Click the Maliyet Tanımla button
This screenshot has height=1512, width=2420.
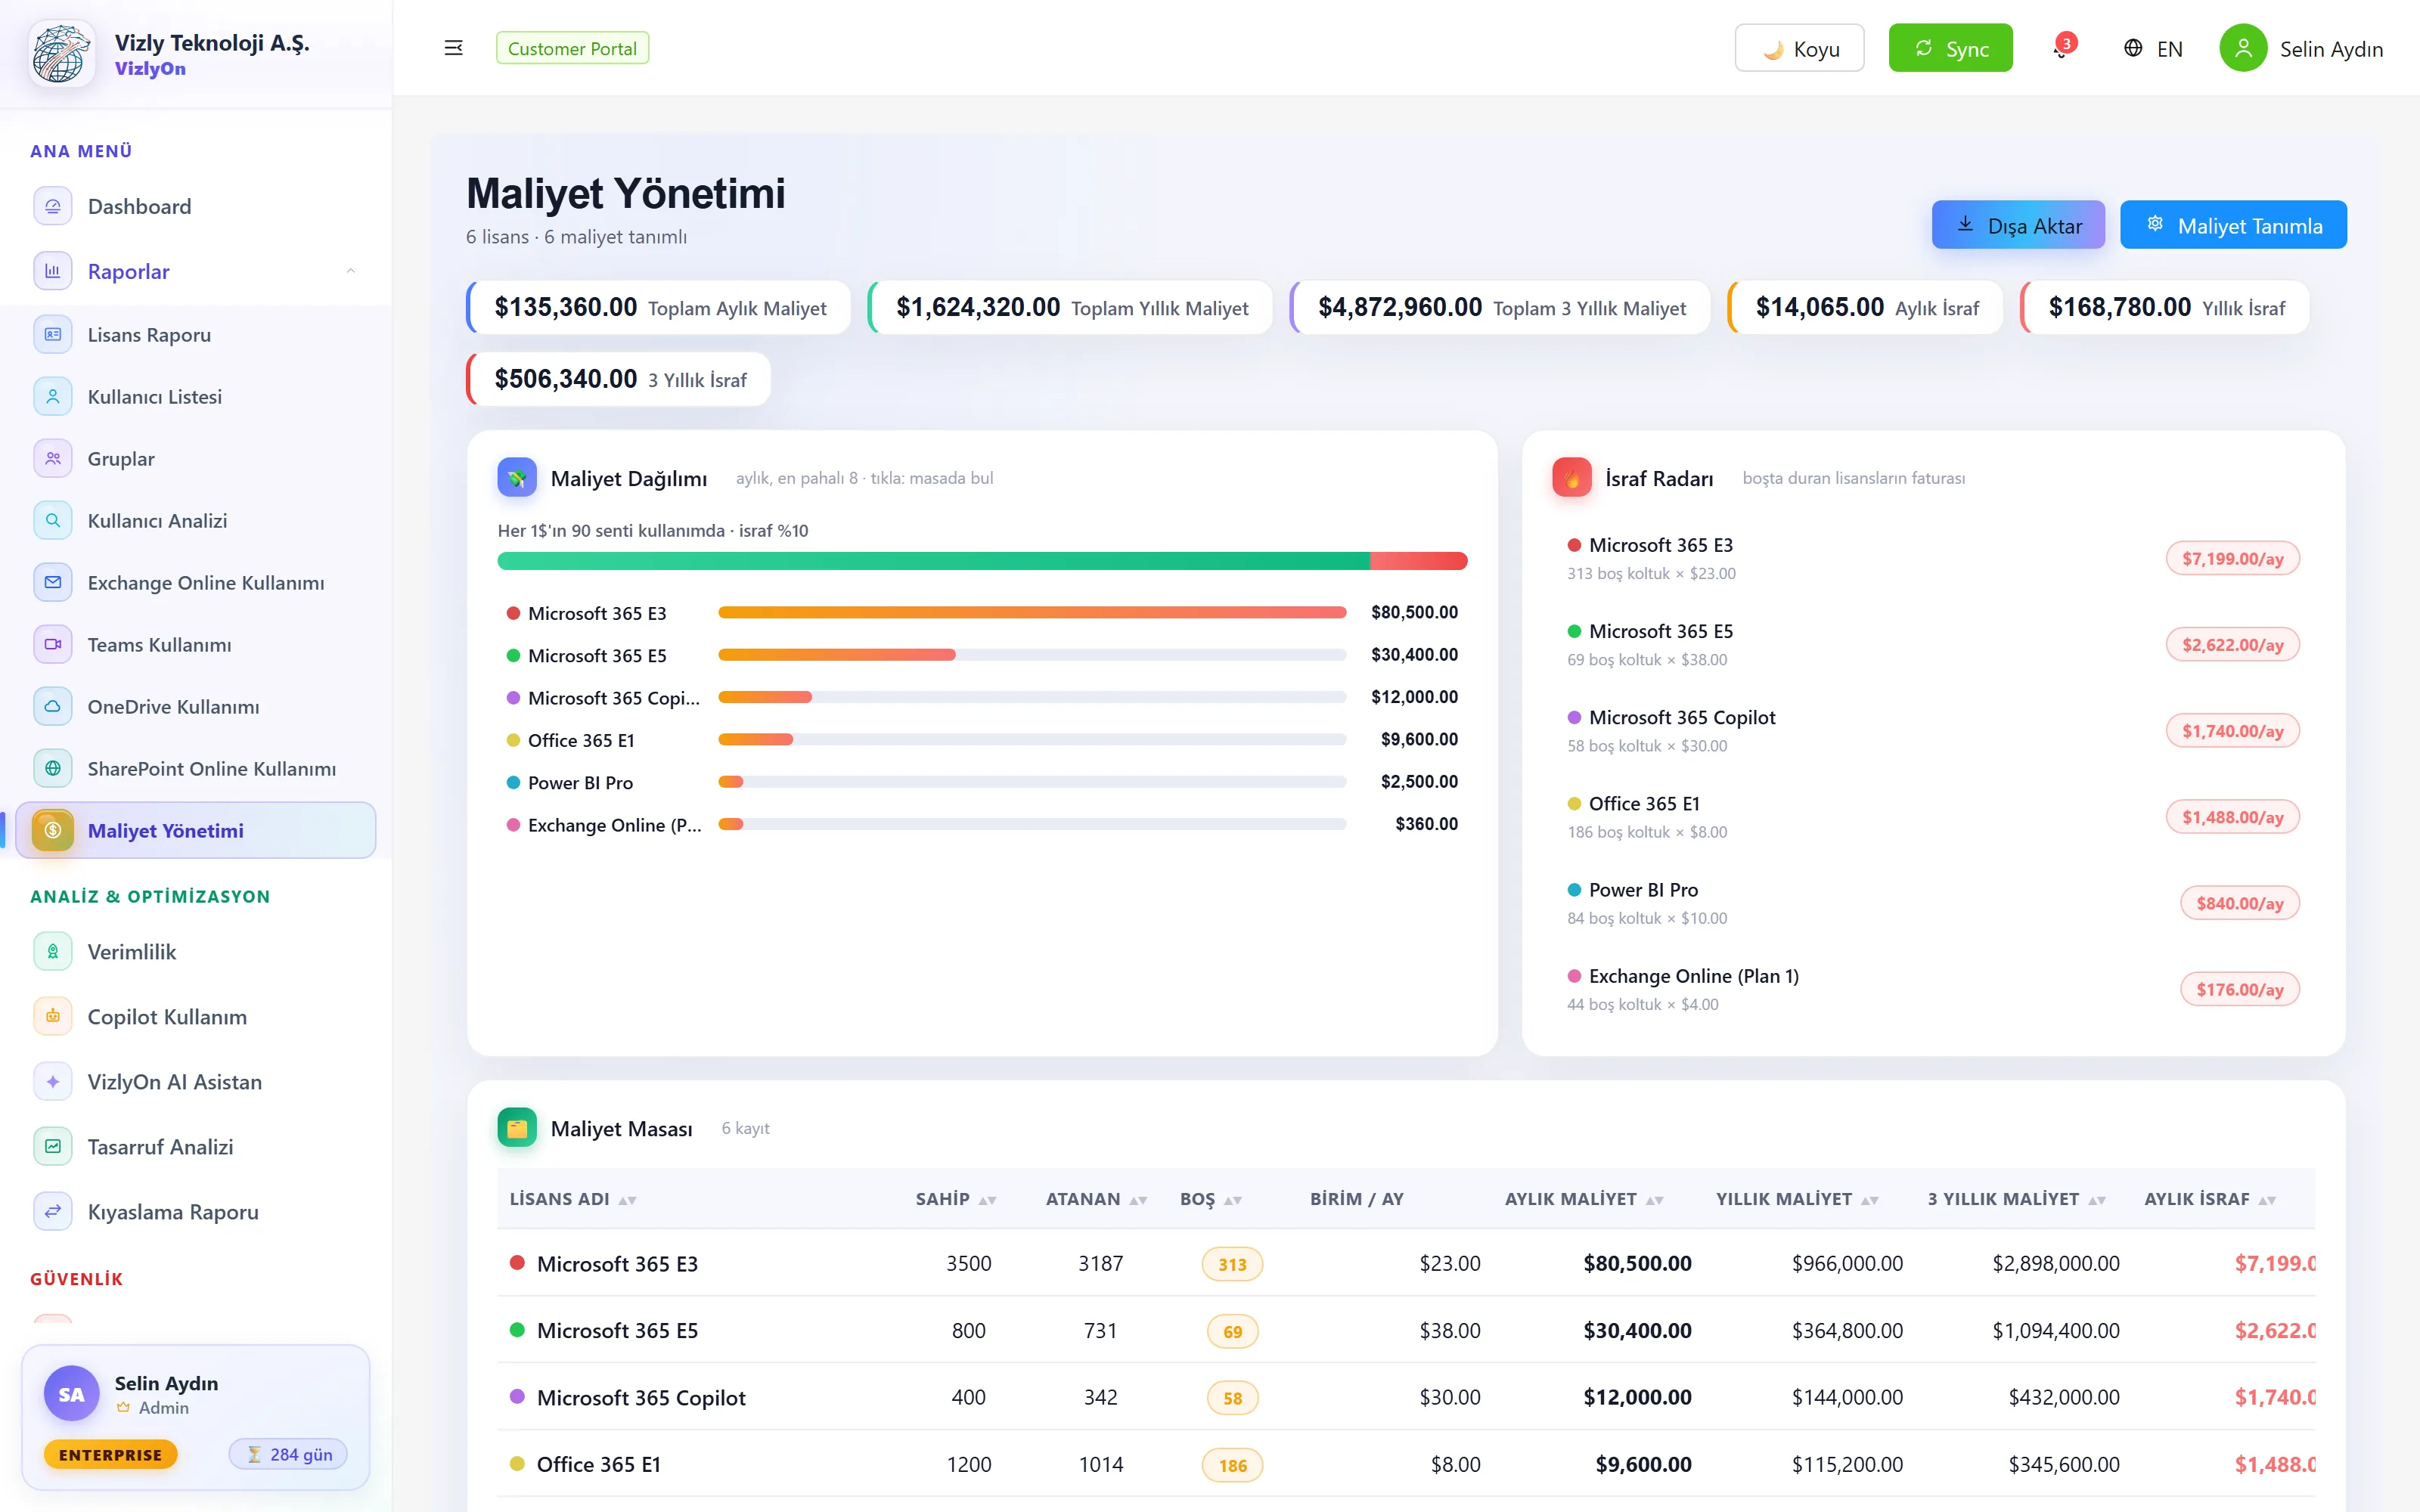2233,225
